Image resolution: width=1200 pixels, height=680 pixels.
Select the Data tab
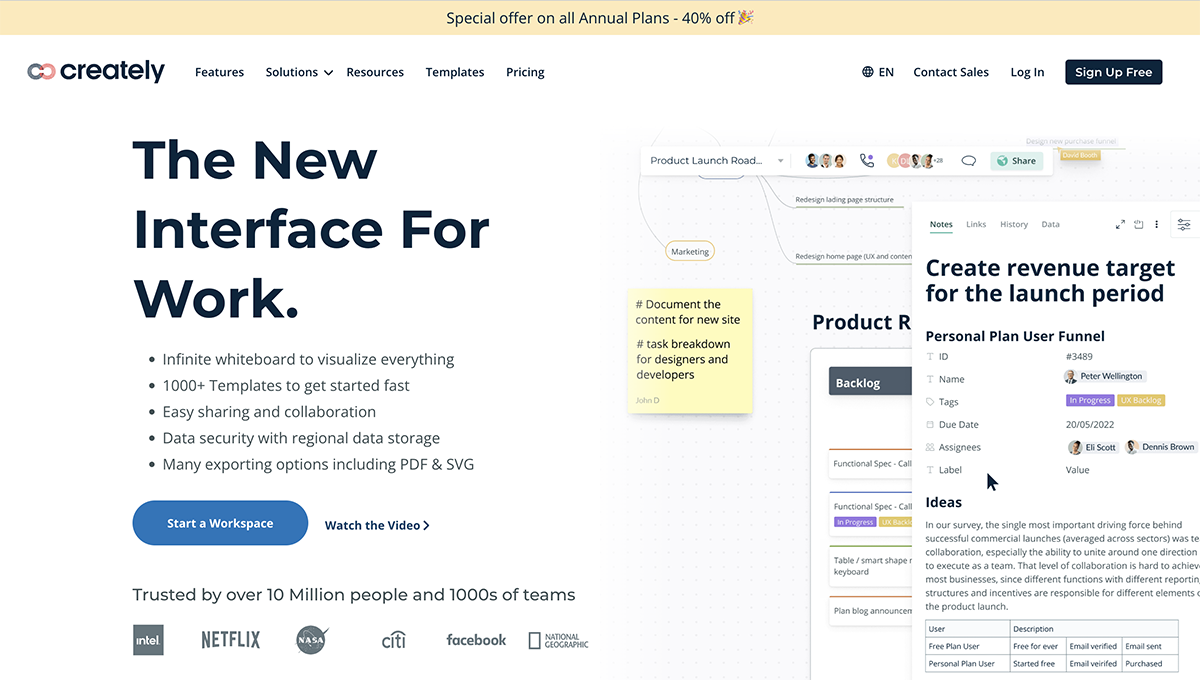[x=1050, y=224]
